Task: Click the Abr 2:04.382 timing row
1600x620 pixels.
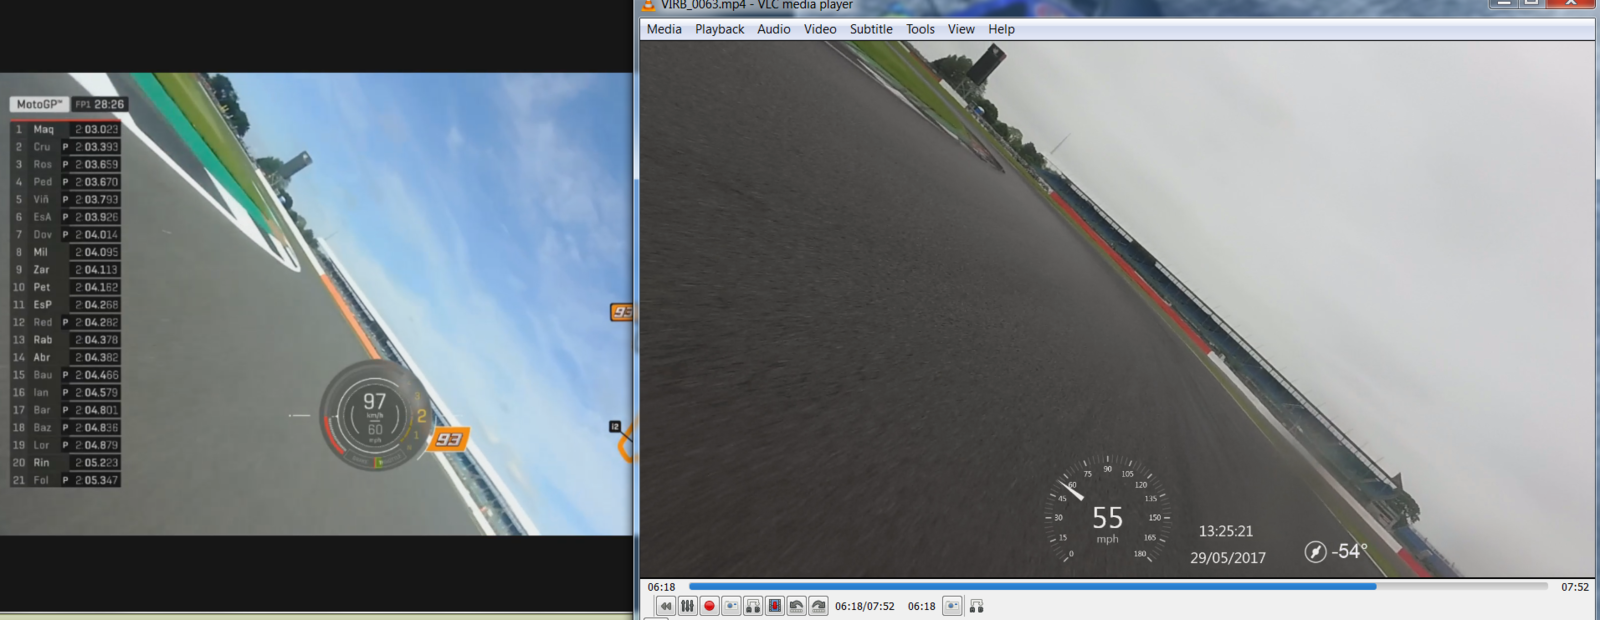Action: coord(66,357)
